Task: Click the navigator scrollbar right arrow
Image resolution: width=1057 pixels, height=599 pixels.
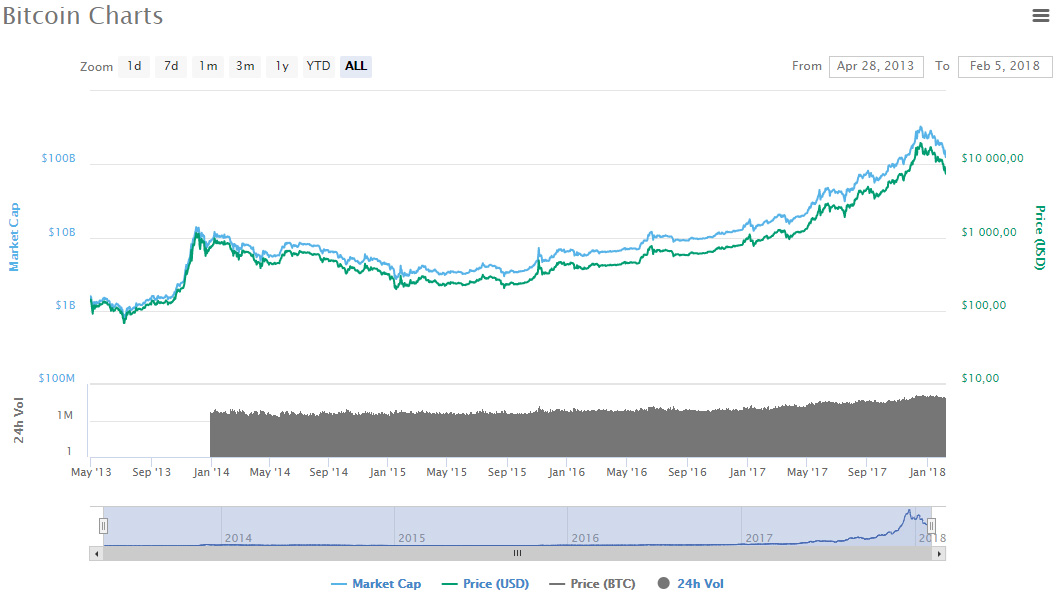Action: [x=939, y=554]
